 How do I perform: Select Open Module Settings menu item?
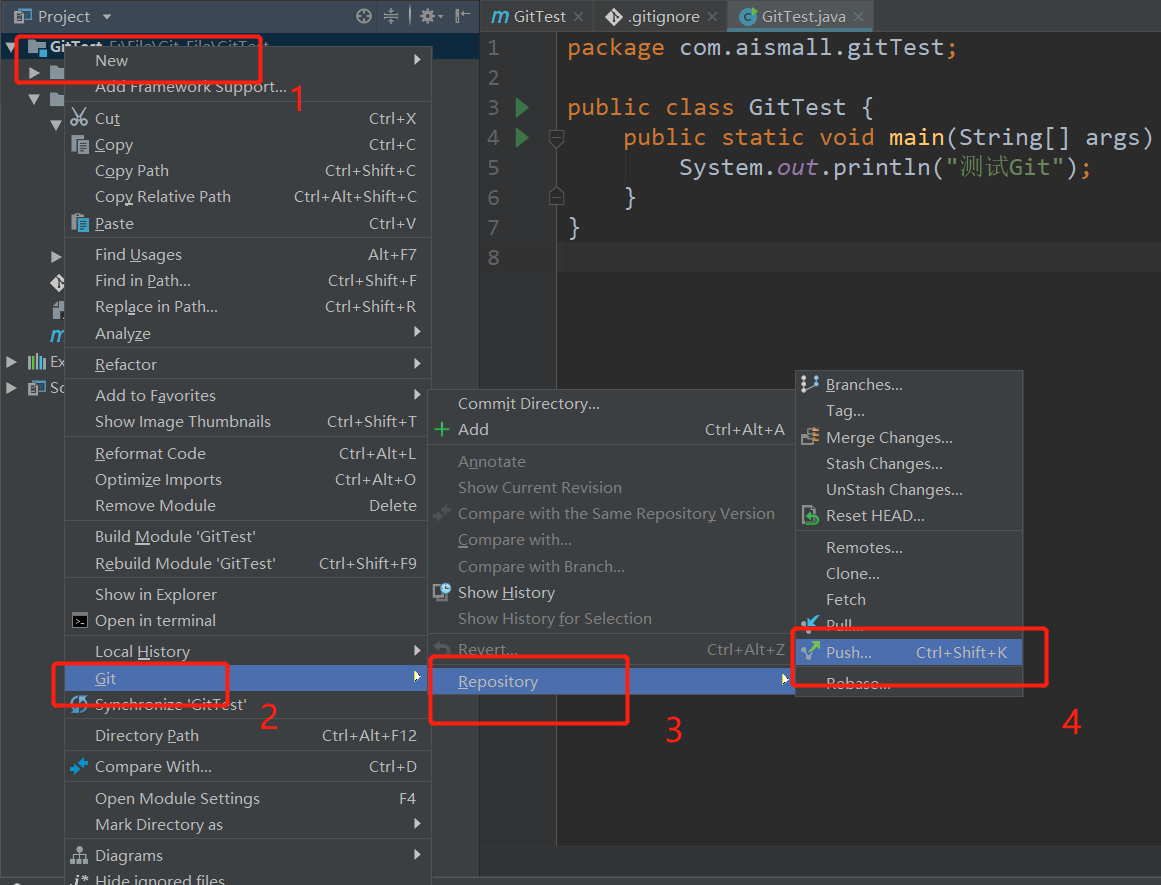[248, 798]
